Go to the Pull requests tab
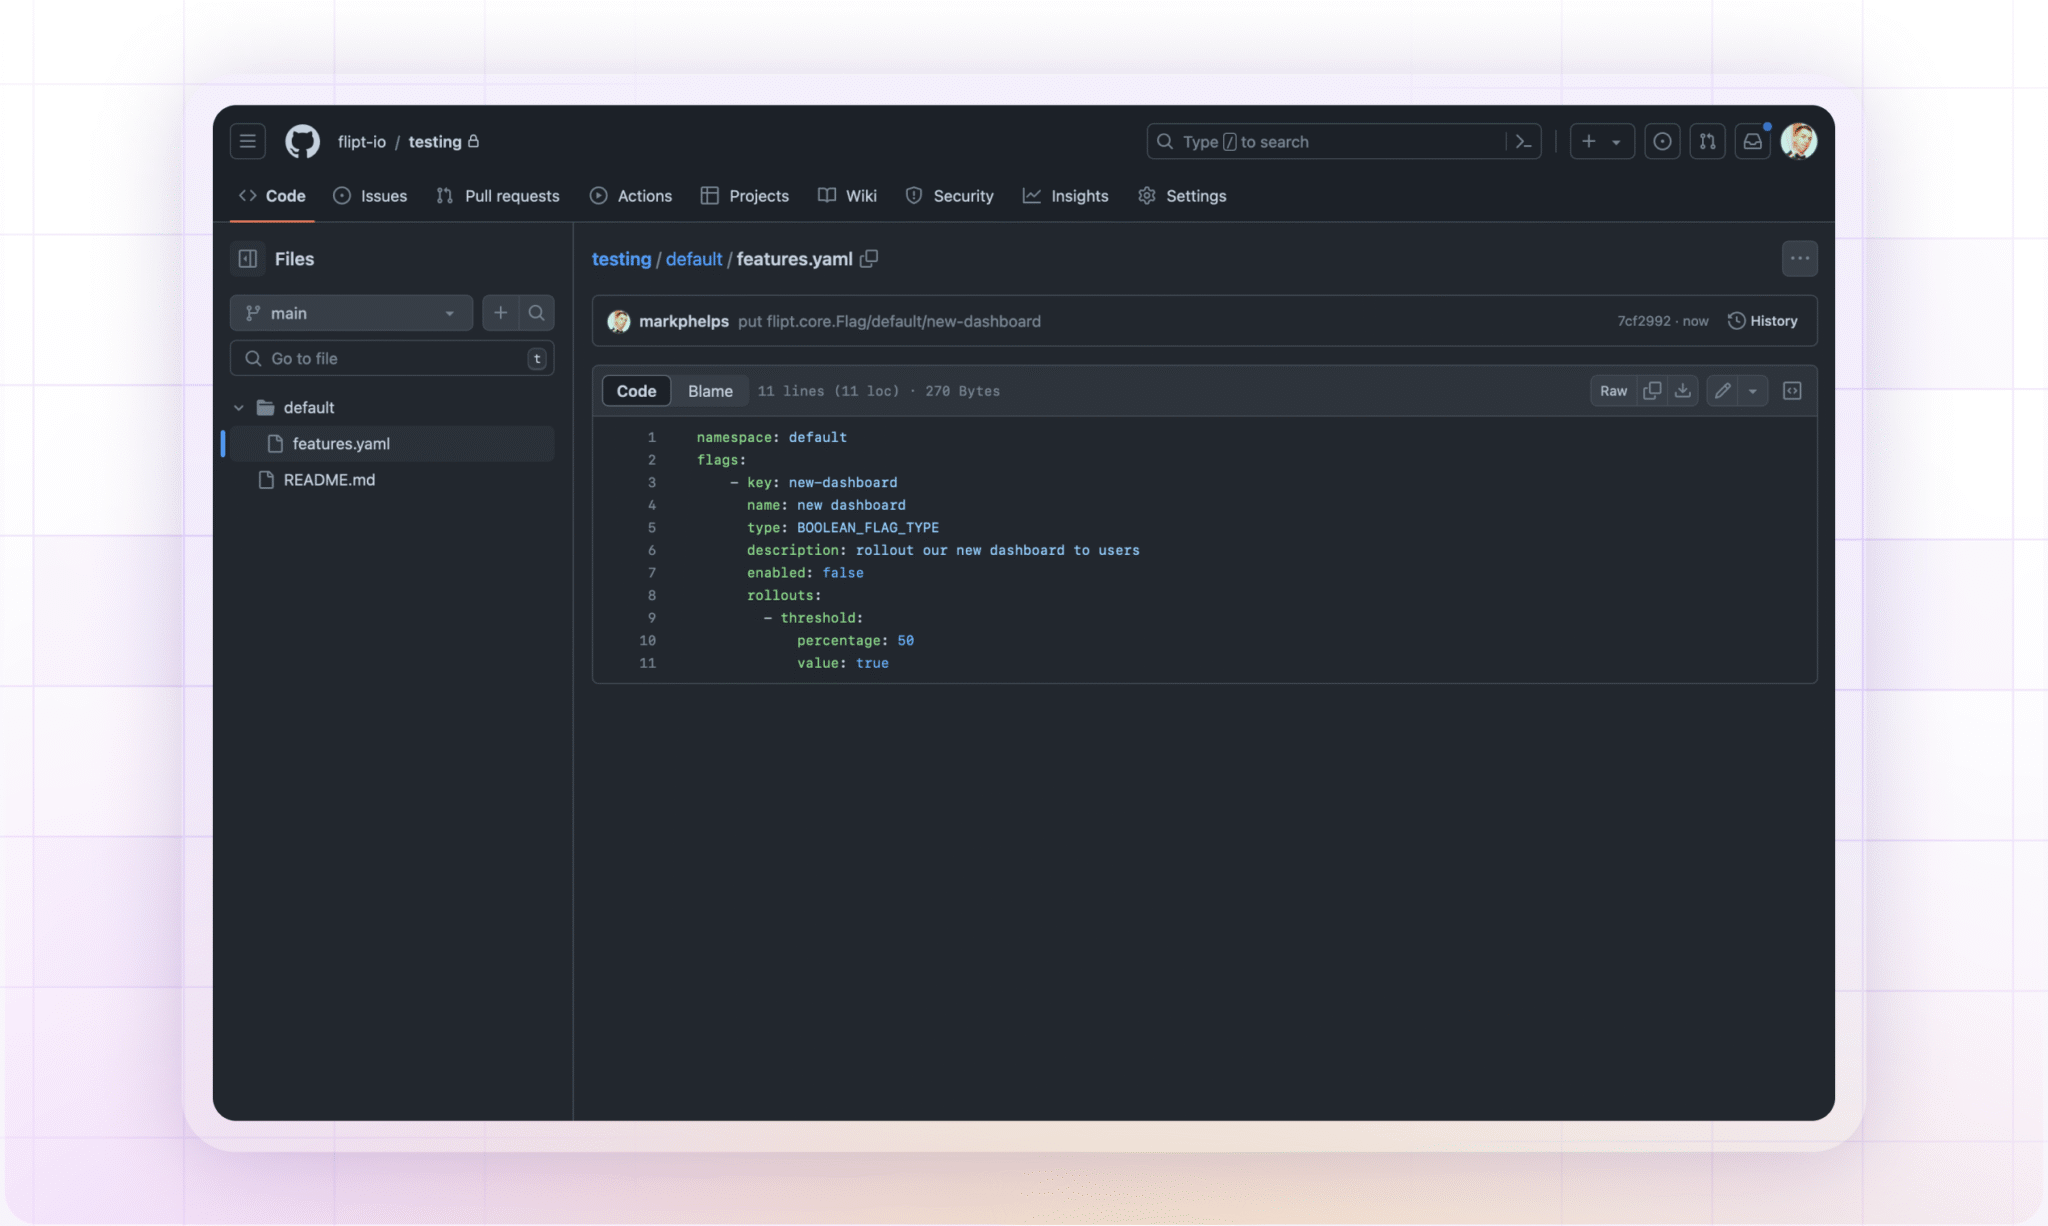Viewport: 2048px width, 1226px height. coord(498,196)
